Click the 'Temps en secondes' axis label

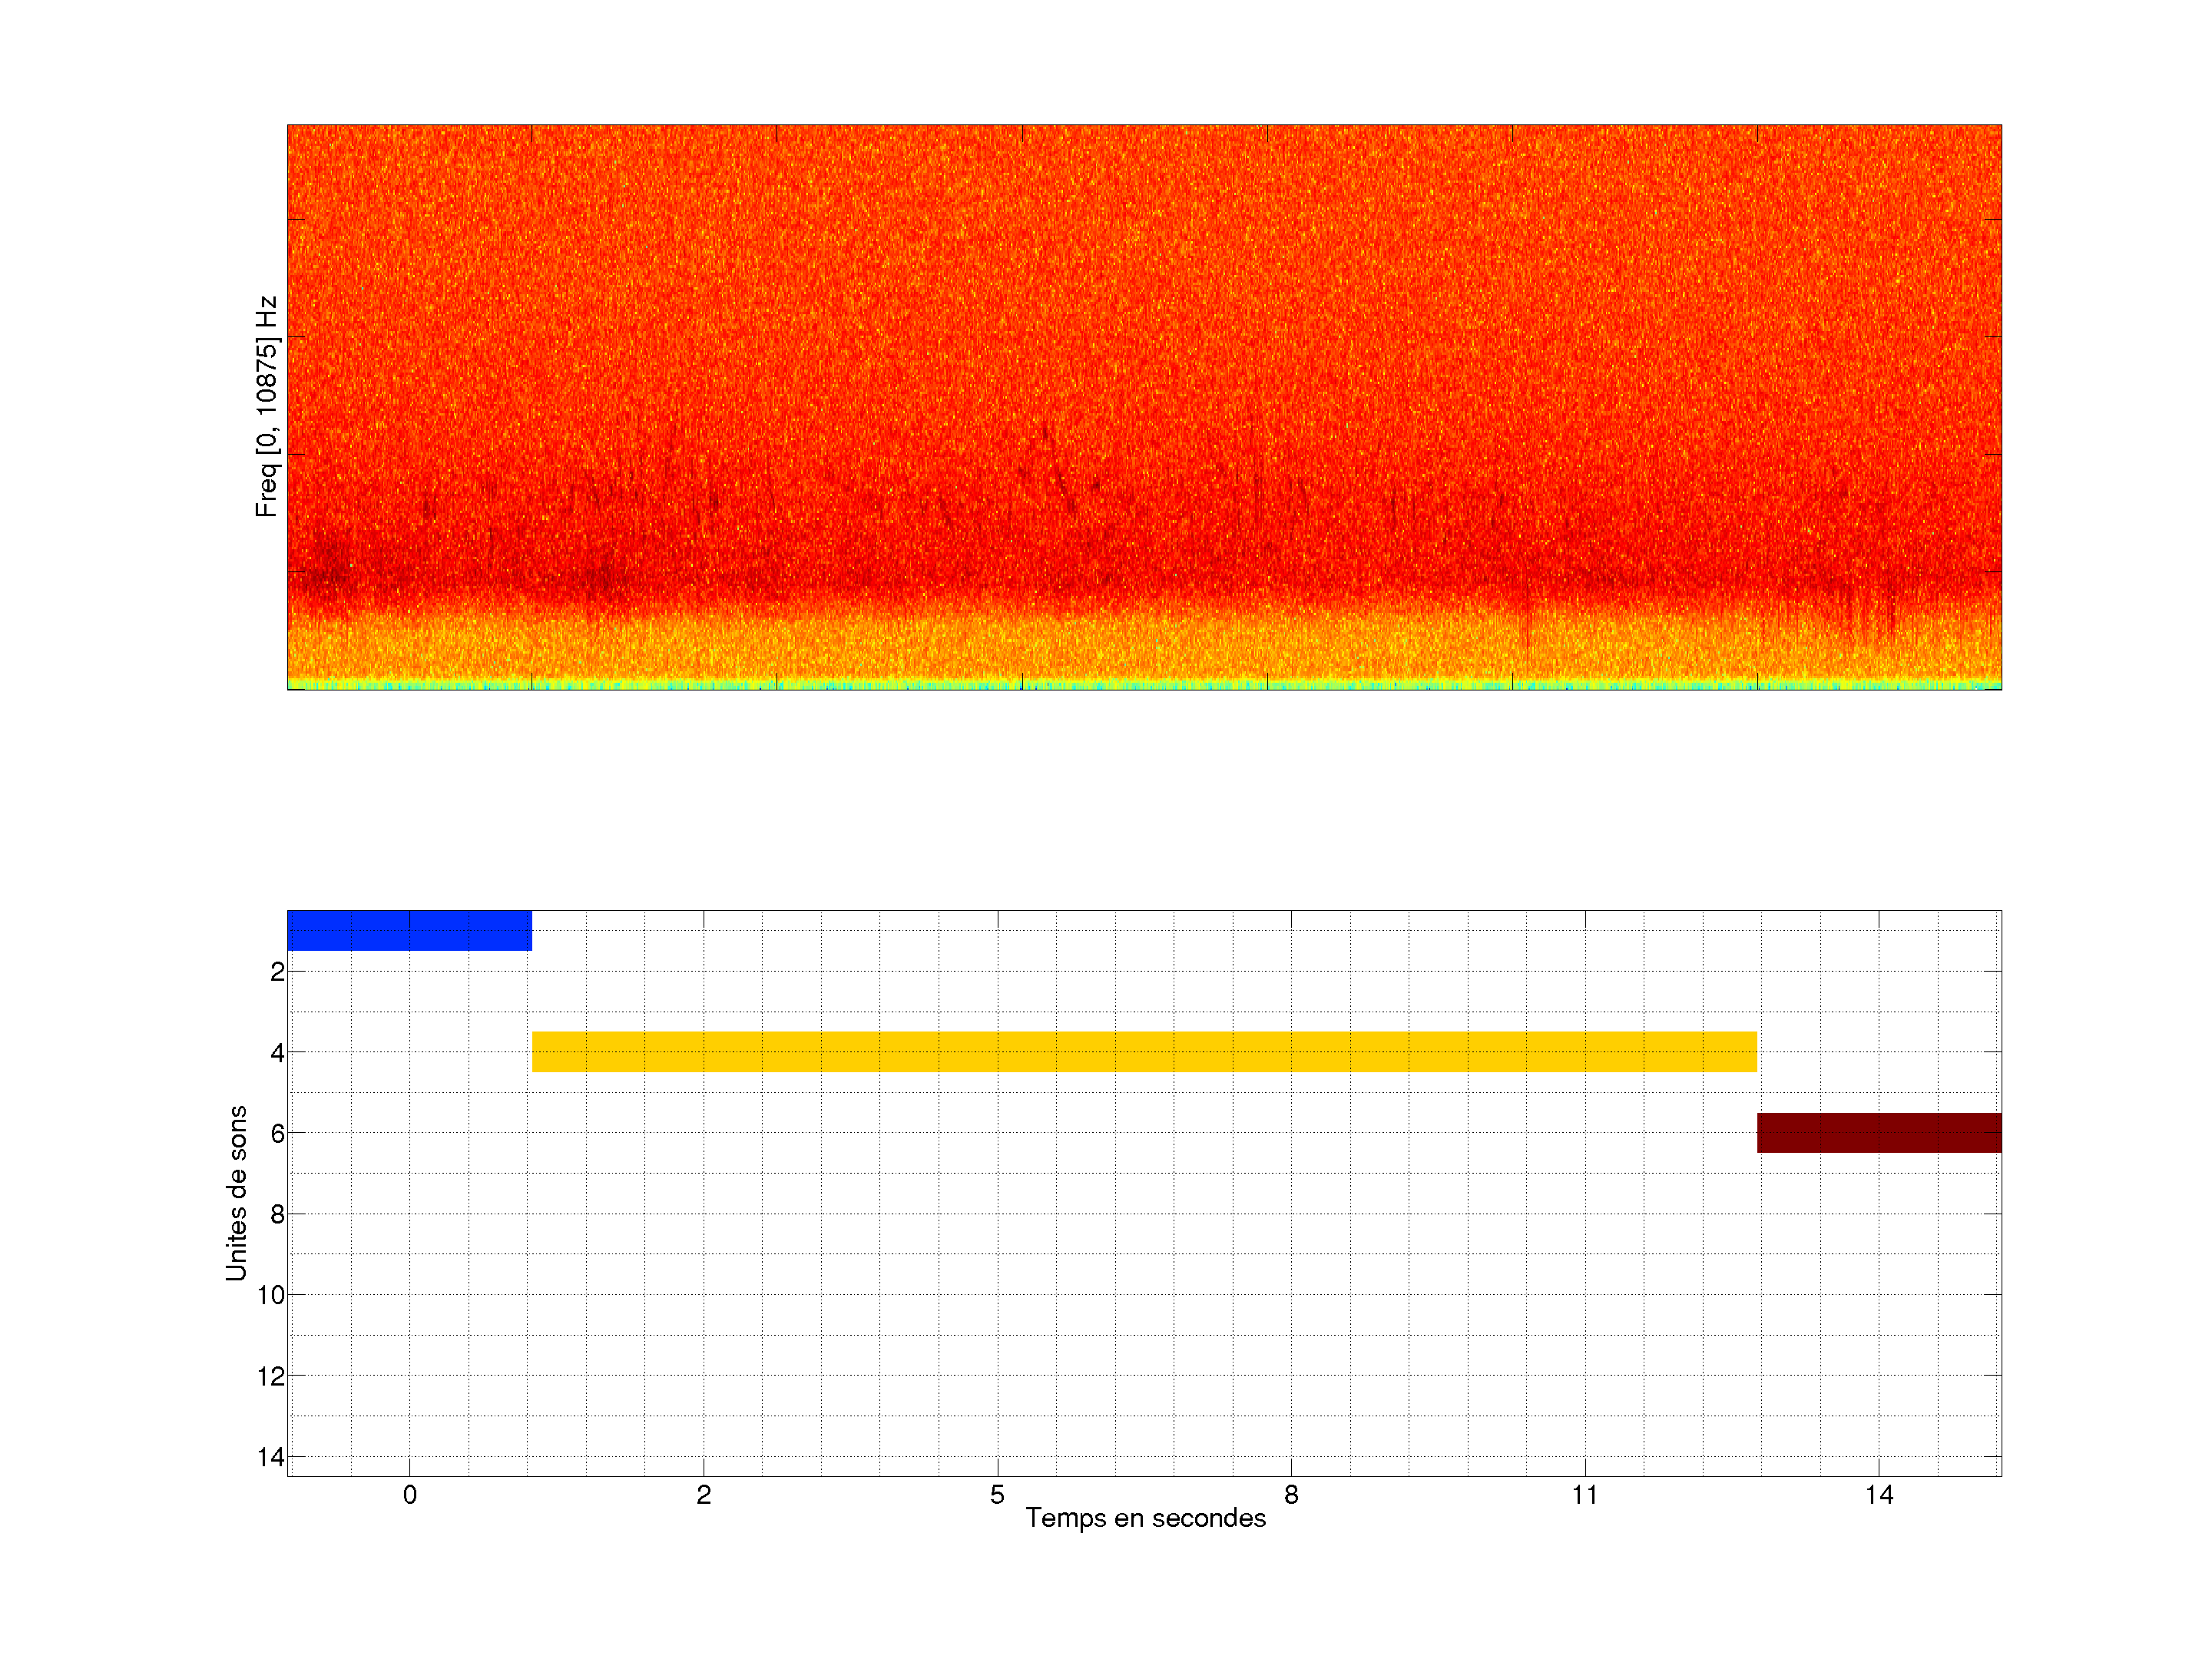(x=1145, y=1518)
